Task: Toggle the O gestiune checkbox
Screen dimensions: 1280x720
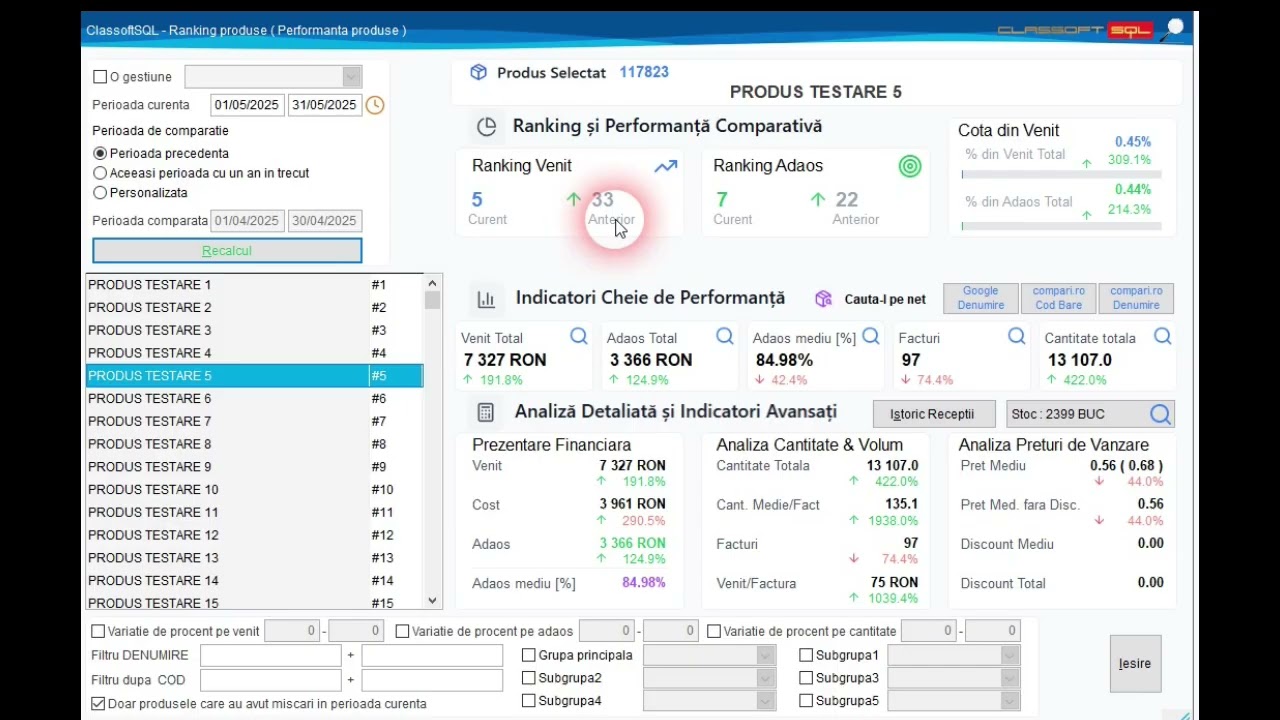Action: (x=100, y=77)
